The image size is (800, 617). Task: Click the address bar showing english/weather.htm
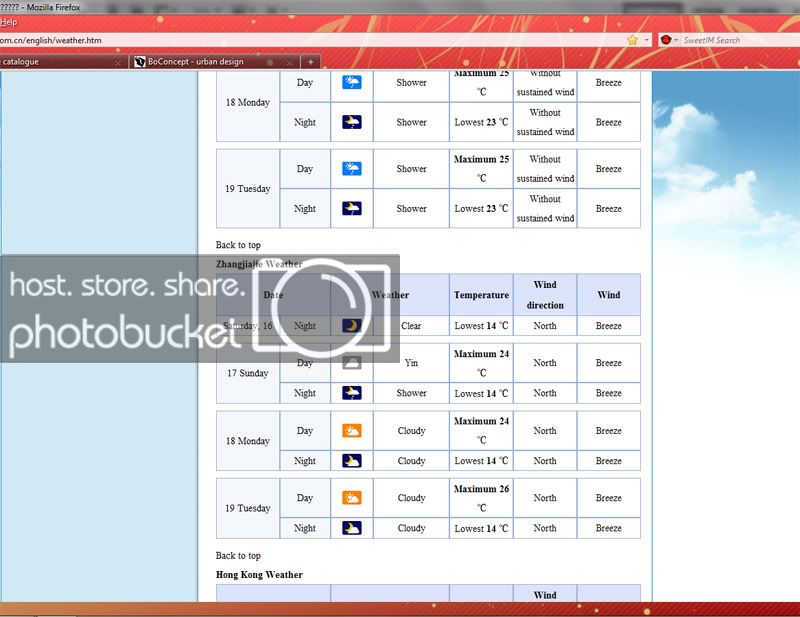(x=311, y=40)
